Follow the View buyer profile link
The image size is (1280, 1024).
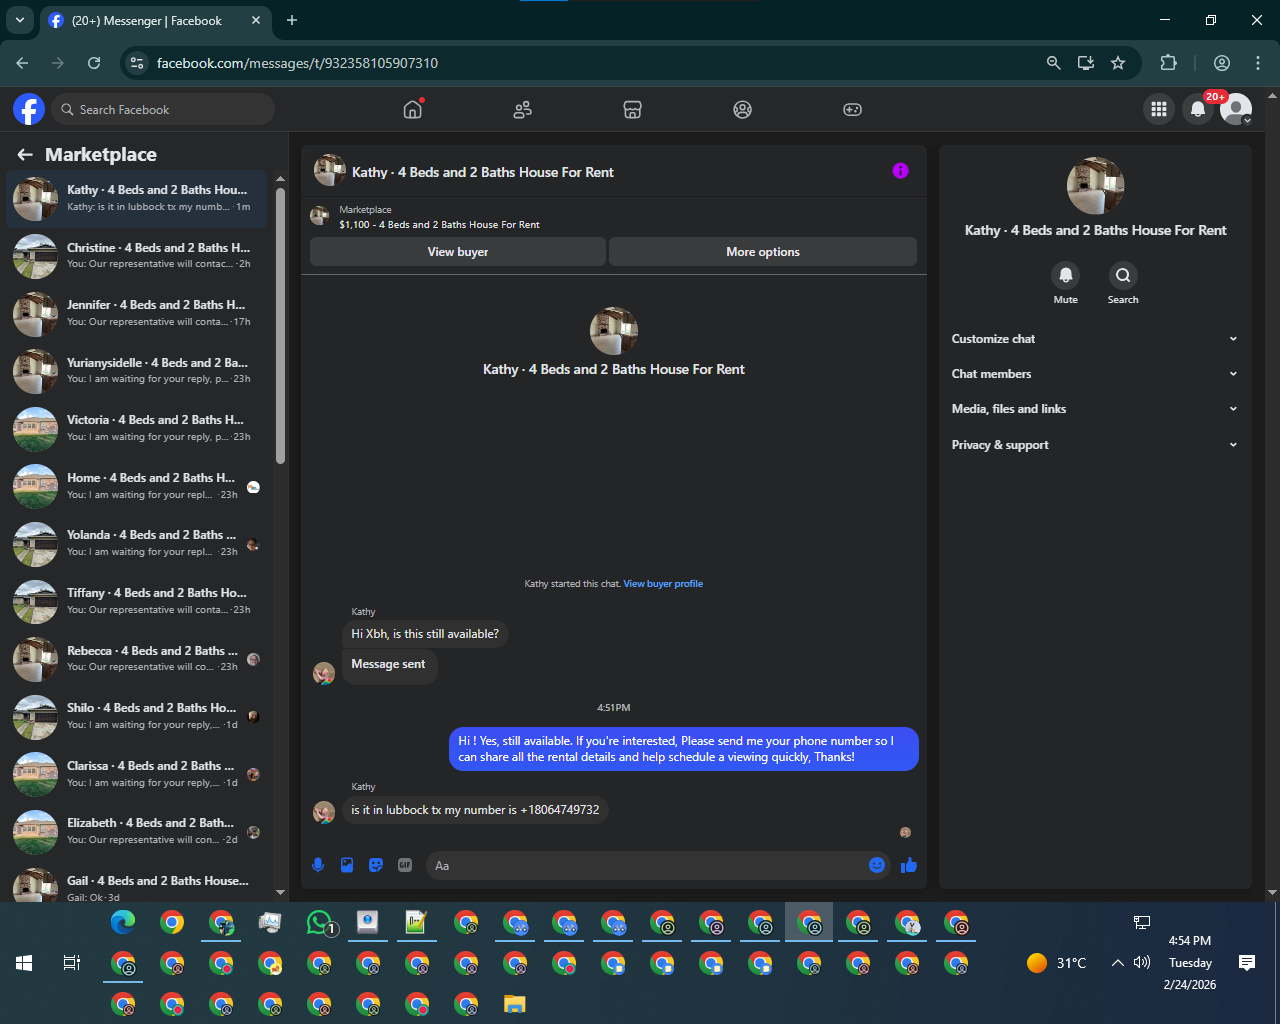[663, 584]
